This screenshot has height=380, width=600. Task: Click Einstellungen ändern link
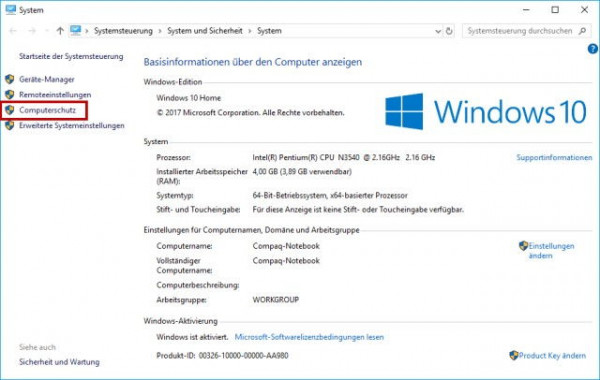coord(551,251)
